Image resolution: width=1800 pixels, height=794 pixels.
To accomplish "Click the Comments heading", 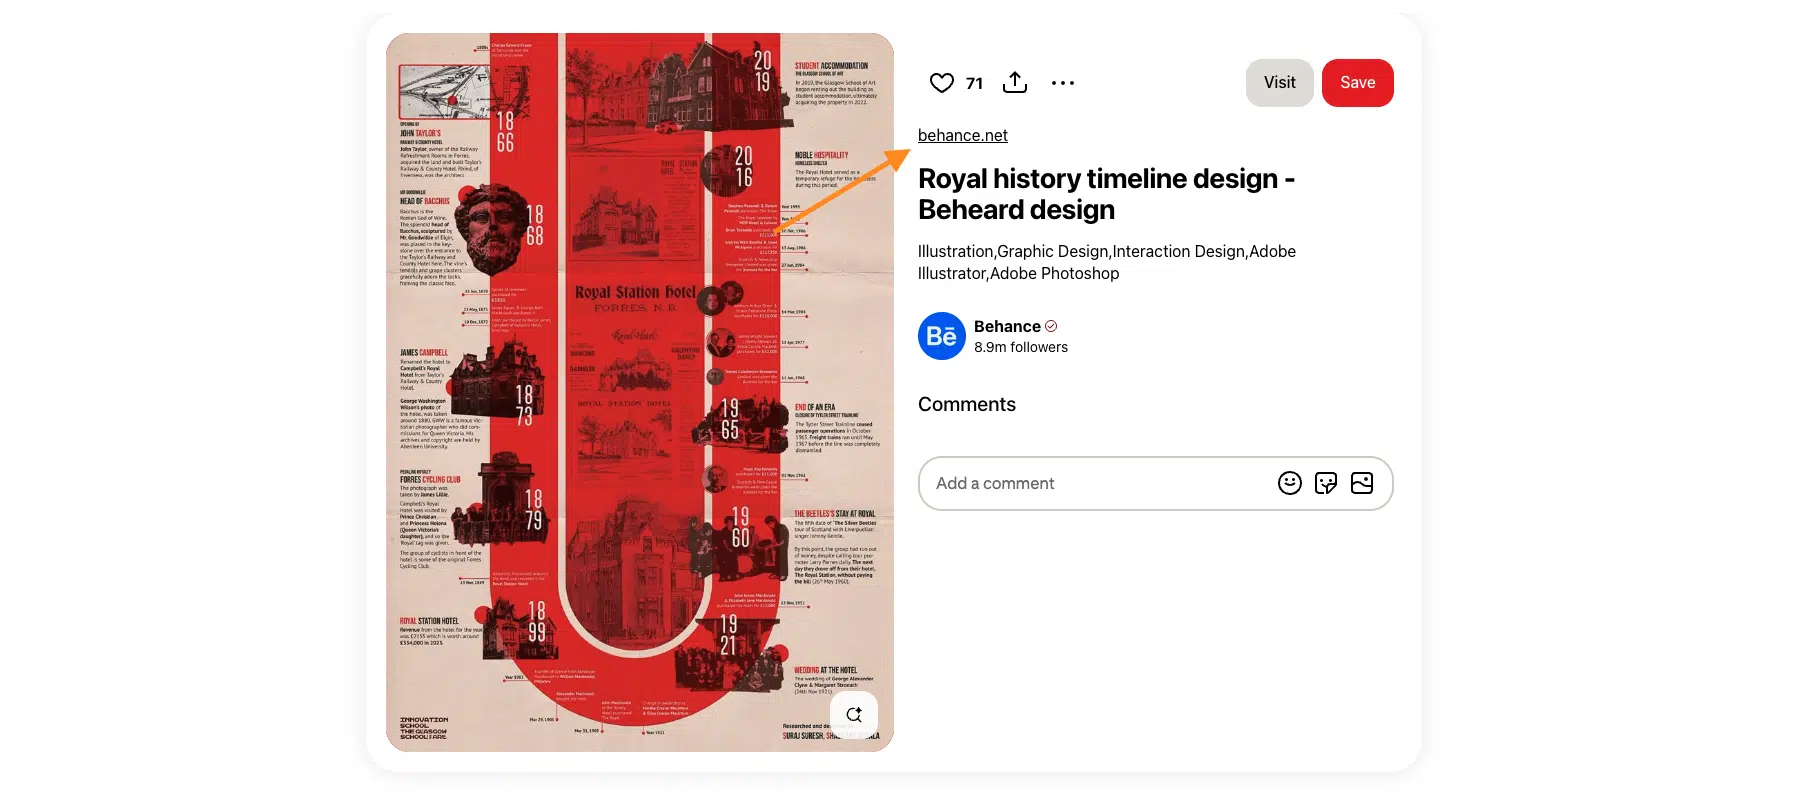I will [967, 404].
